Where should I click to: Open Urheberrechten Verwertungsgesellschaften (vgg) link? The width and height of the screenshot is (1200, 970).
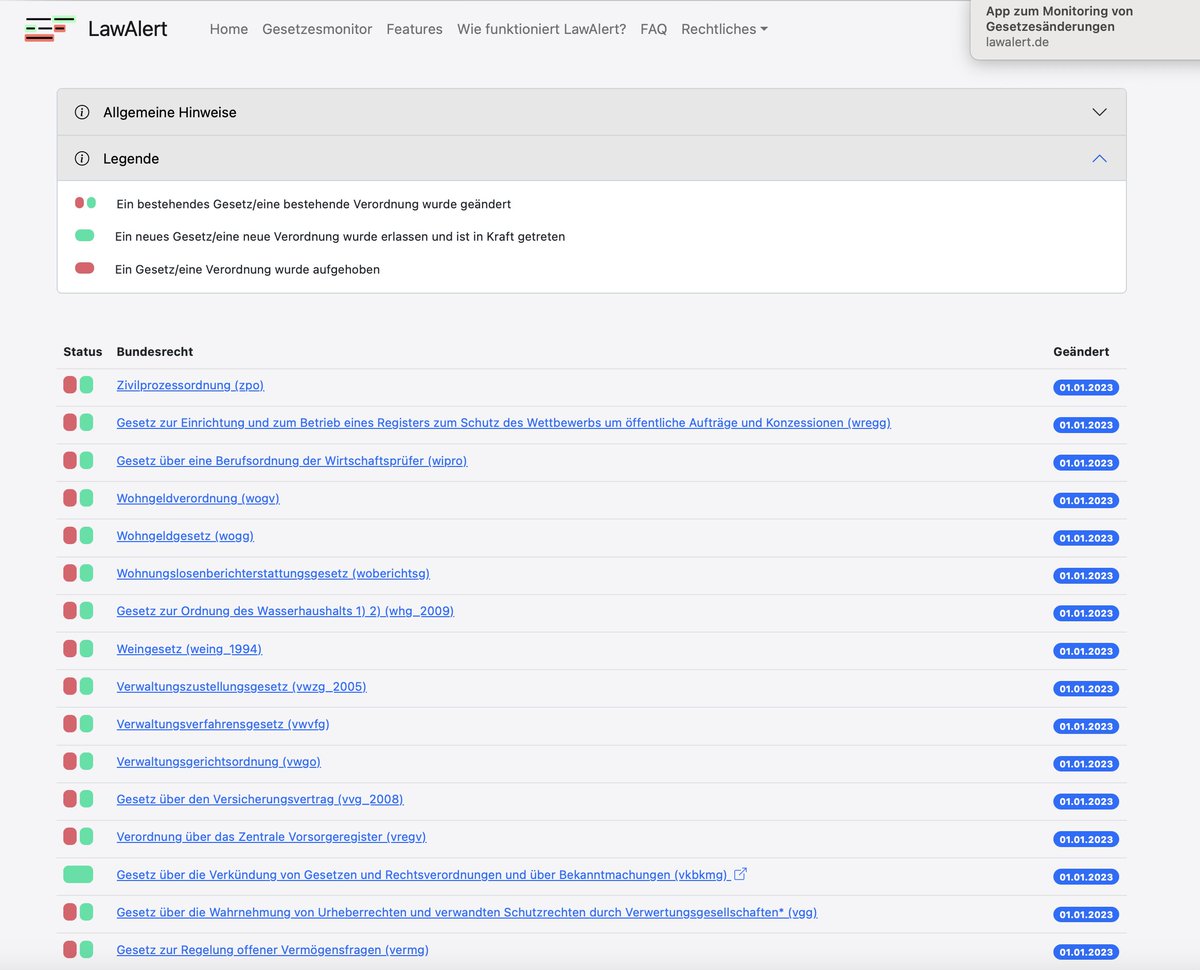point(467,913)
